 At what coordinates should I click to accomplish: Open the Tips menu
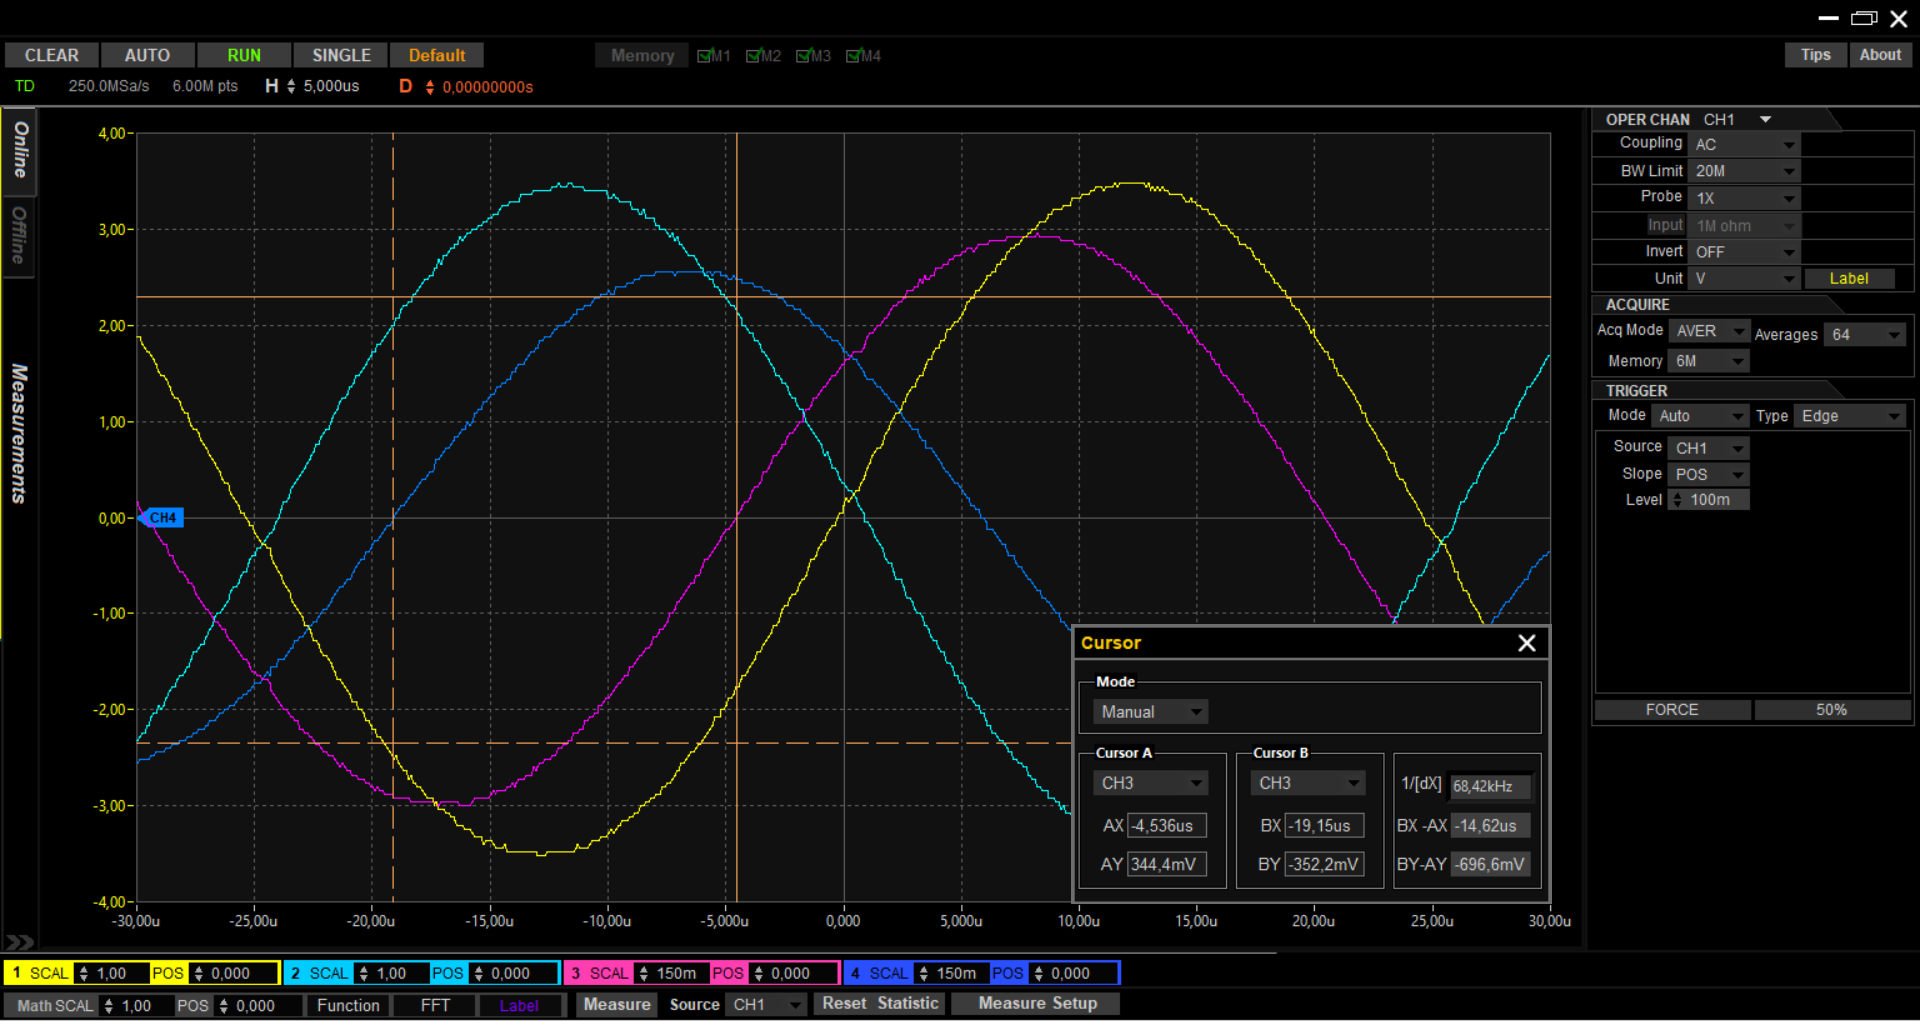(x=1815, y=55)
